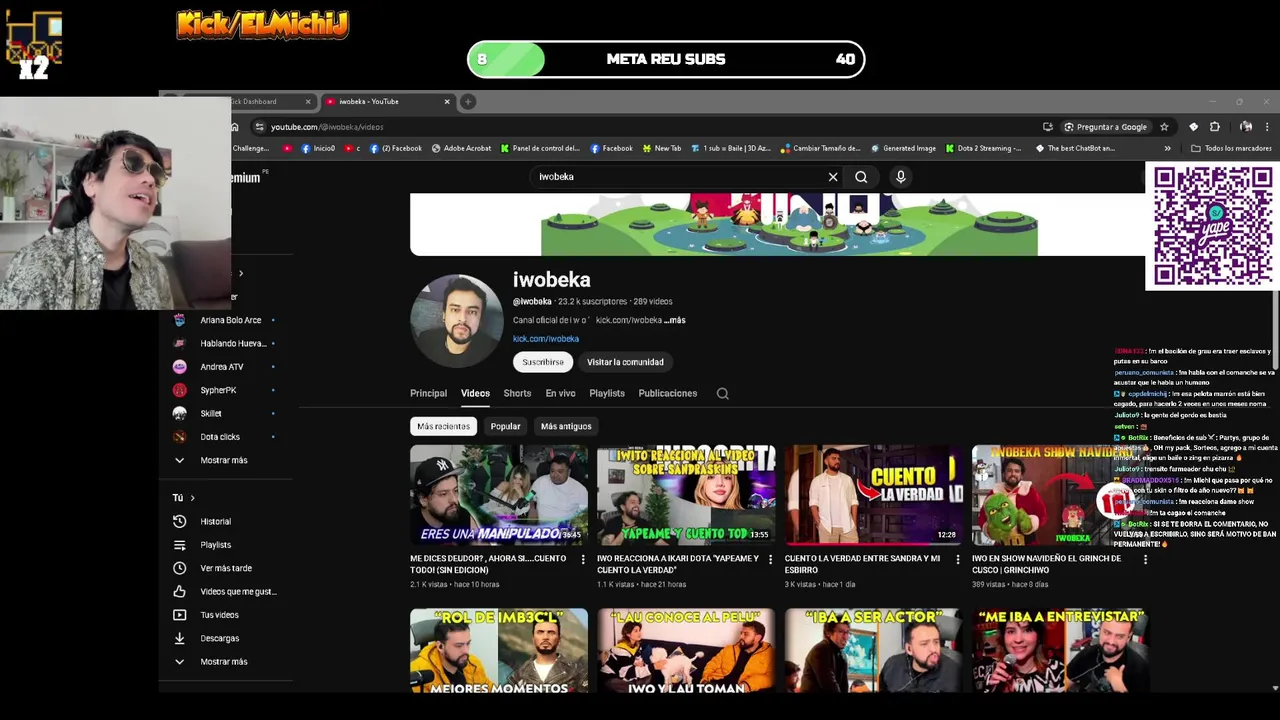Image resolution: width=1280 pixels, height=720 pixels.
Task: Click the iwobeka channel avatar
Action: (x=457, y=321)
